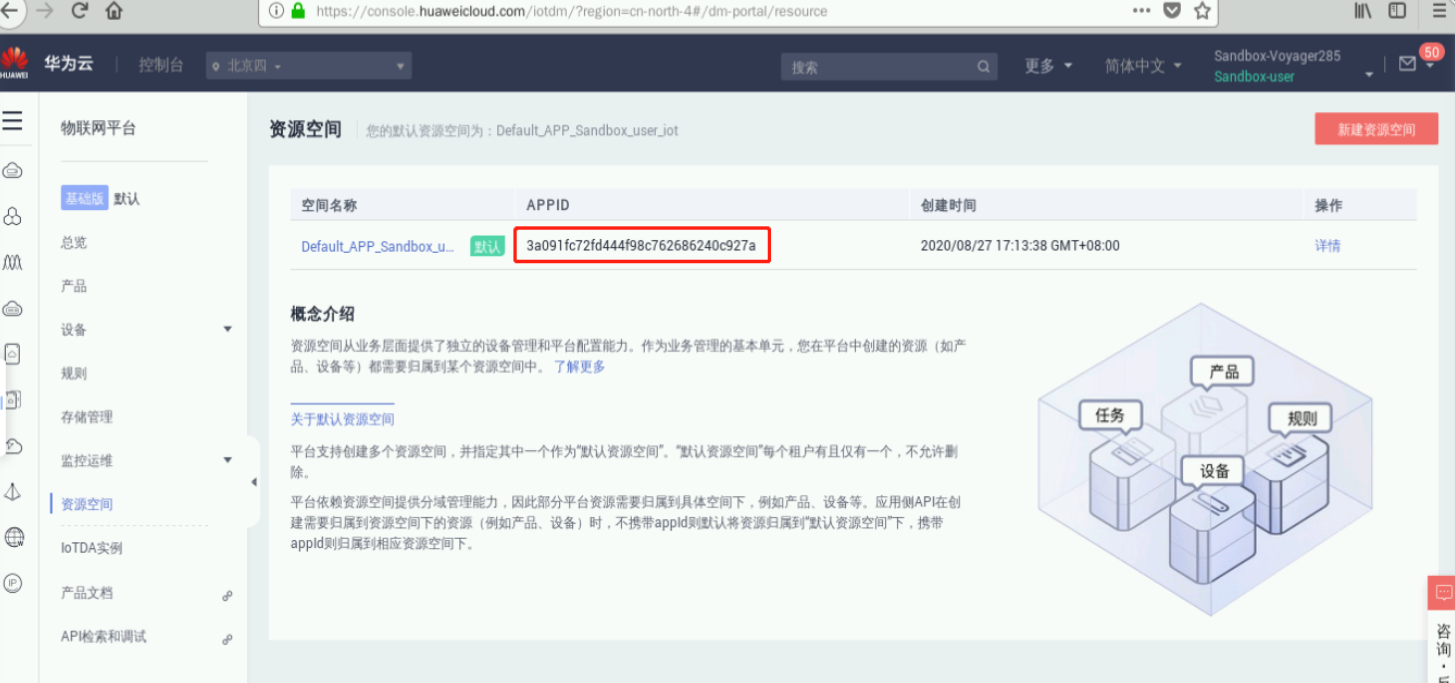
Task: Click the site information (i) icon
Action: click(x=276, y=11)
